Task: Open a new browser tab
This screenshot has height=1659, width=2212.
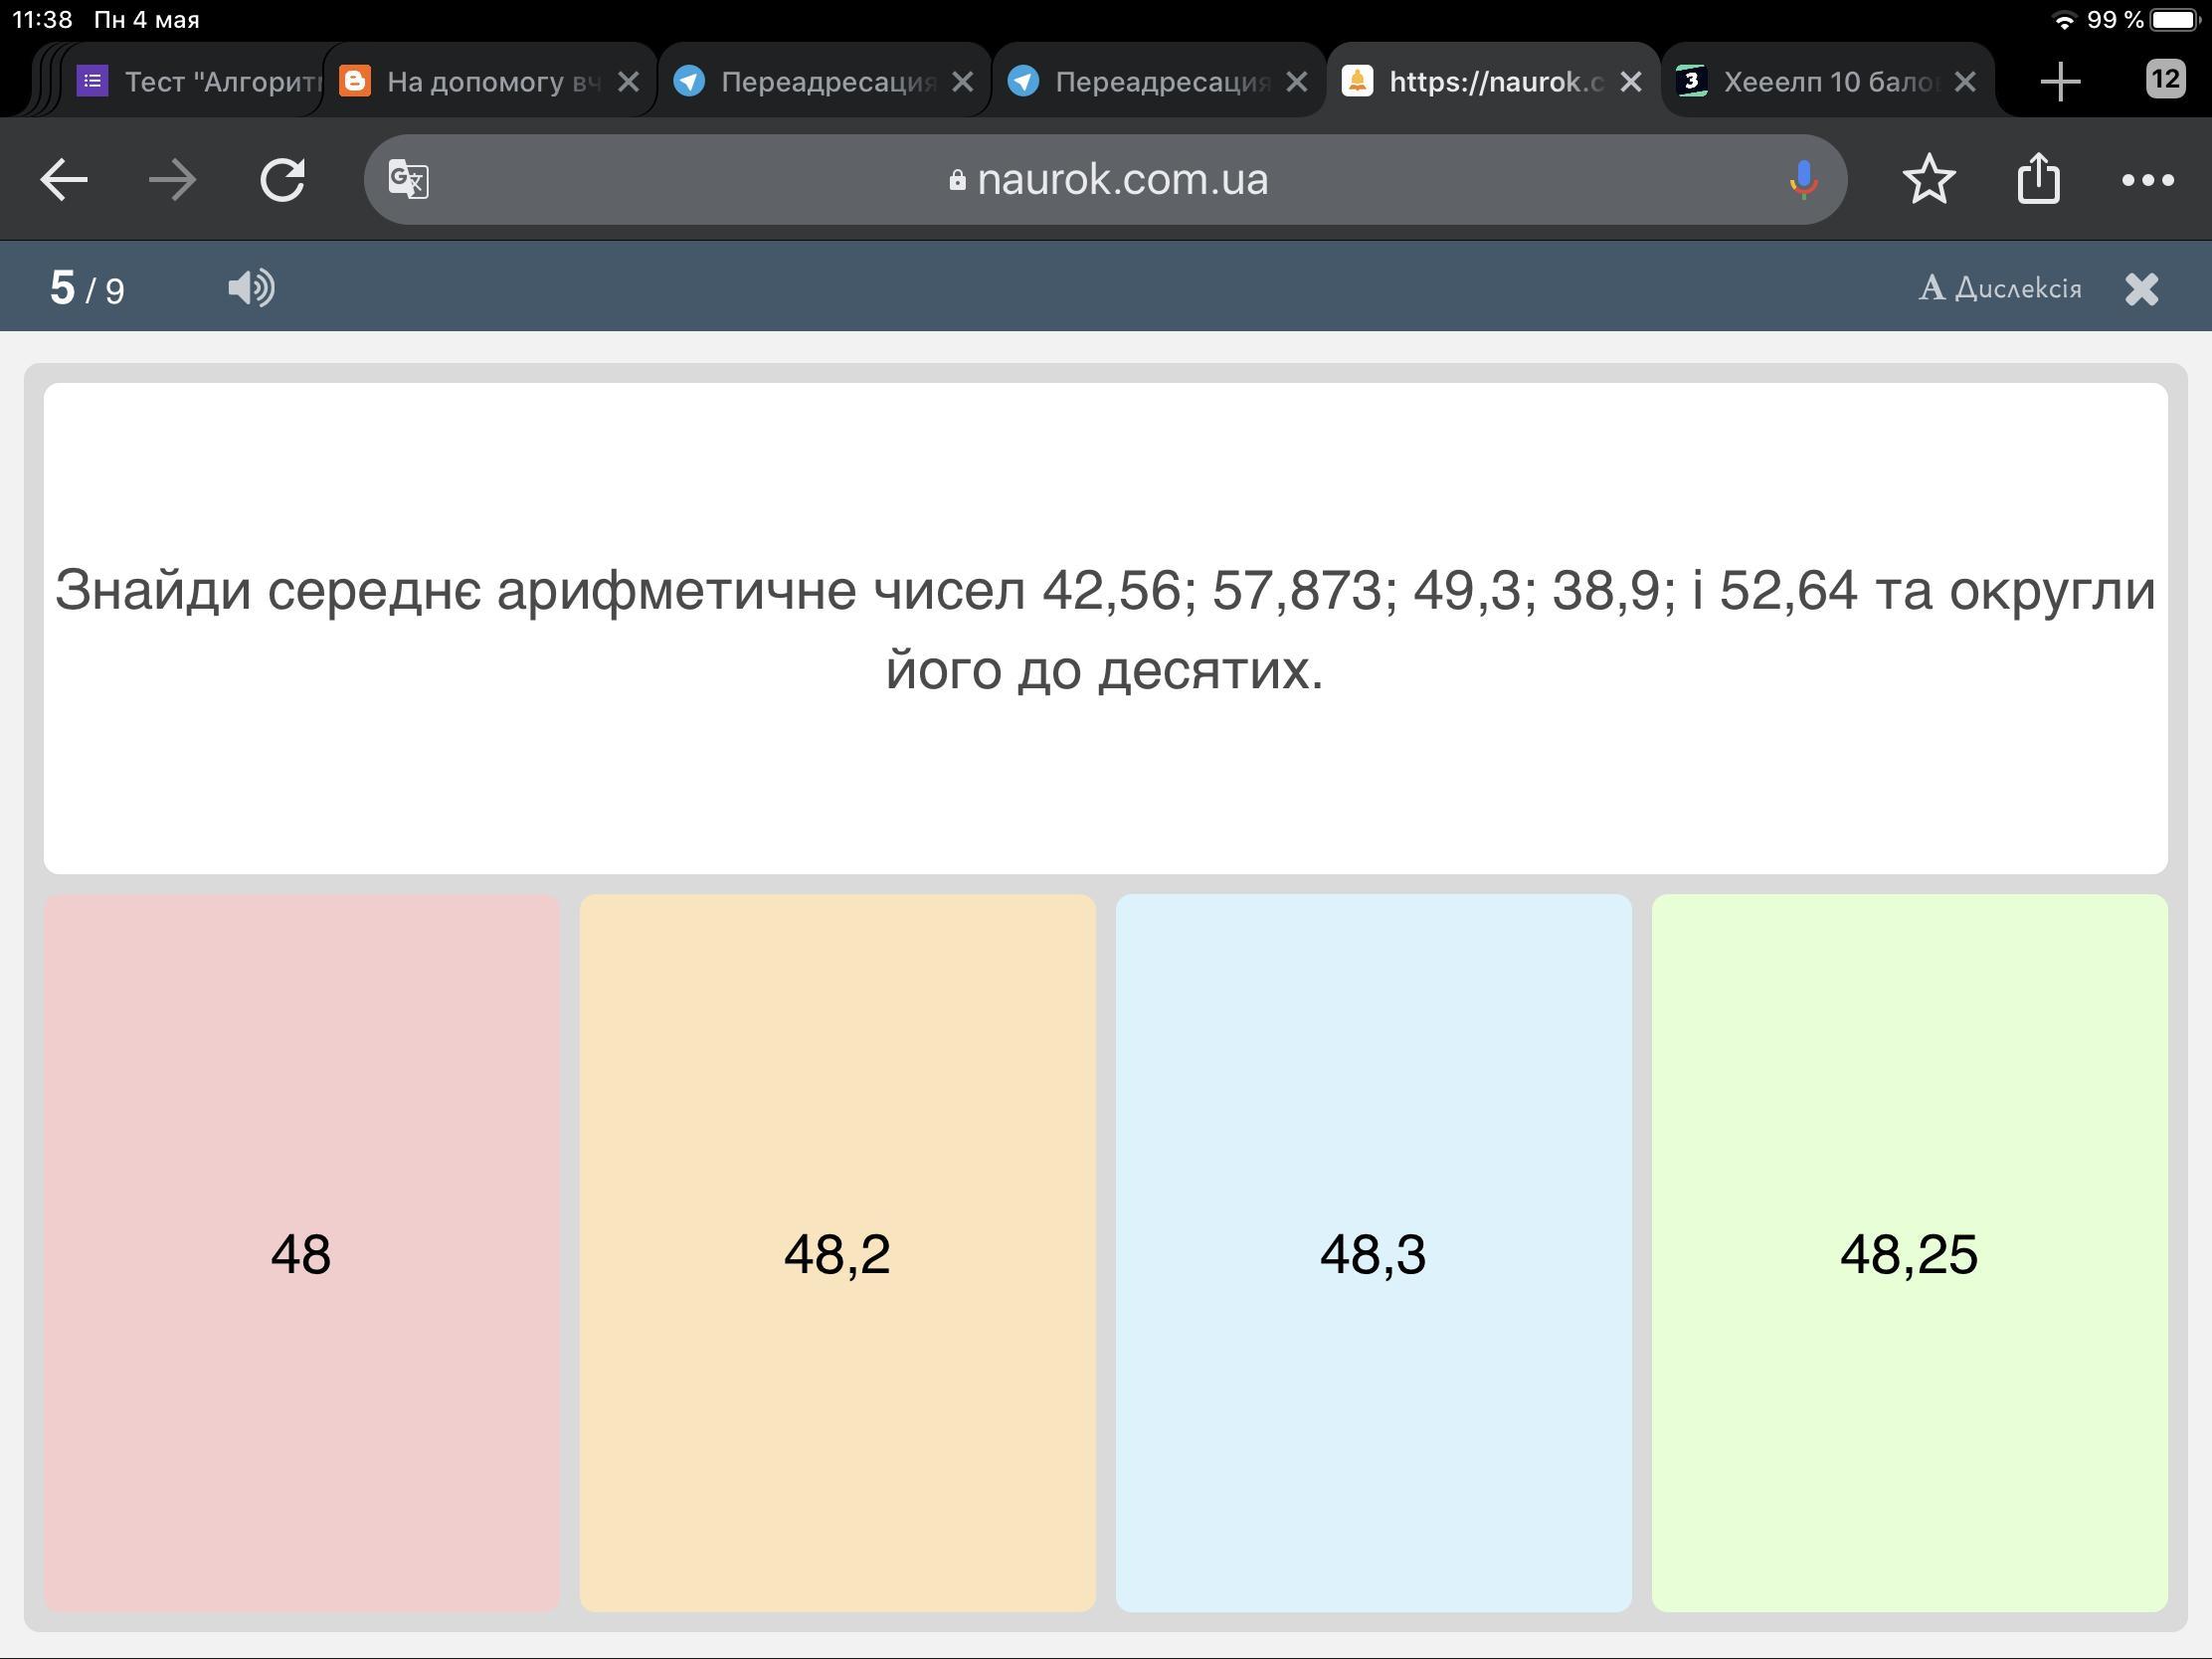Action: coord(2060,81)
